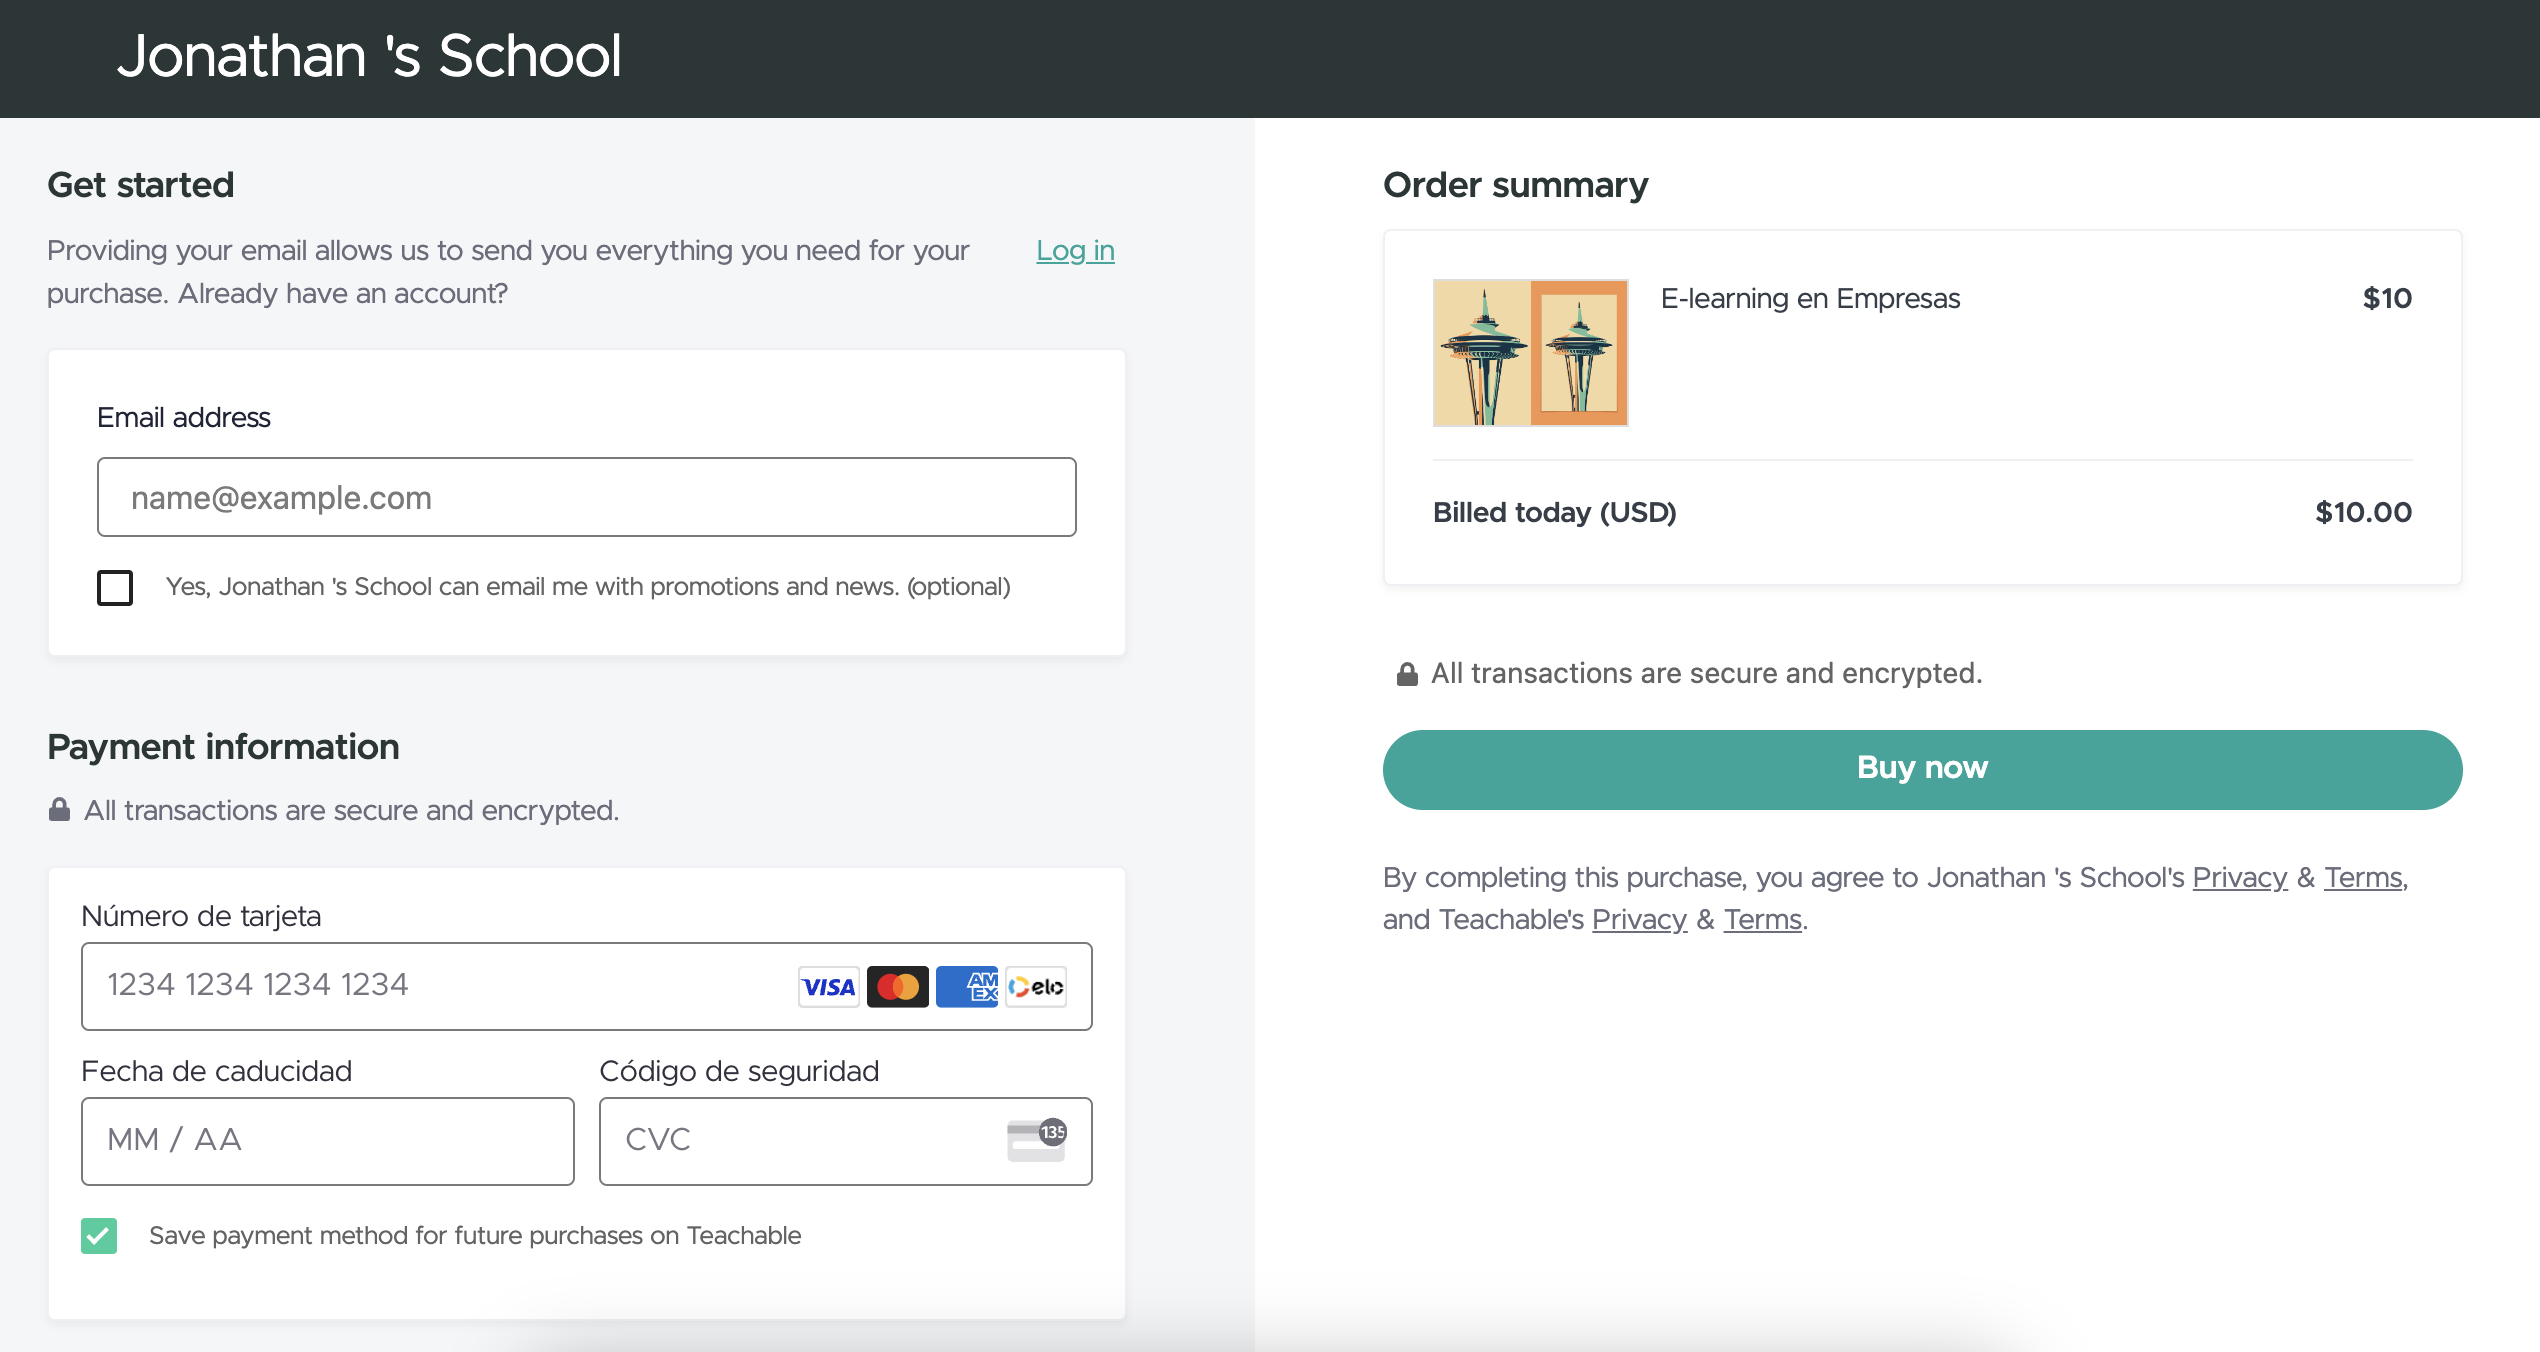Click the Payment information heading
Viewport: 2540px width, 1352px height.
(223, 747)
